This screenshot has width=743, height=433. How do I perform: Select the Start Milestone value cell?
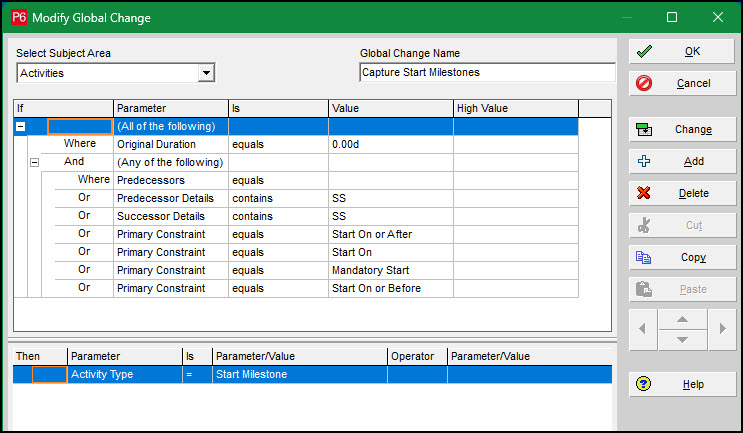[x=299, y=374]
